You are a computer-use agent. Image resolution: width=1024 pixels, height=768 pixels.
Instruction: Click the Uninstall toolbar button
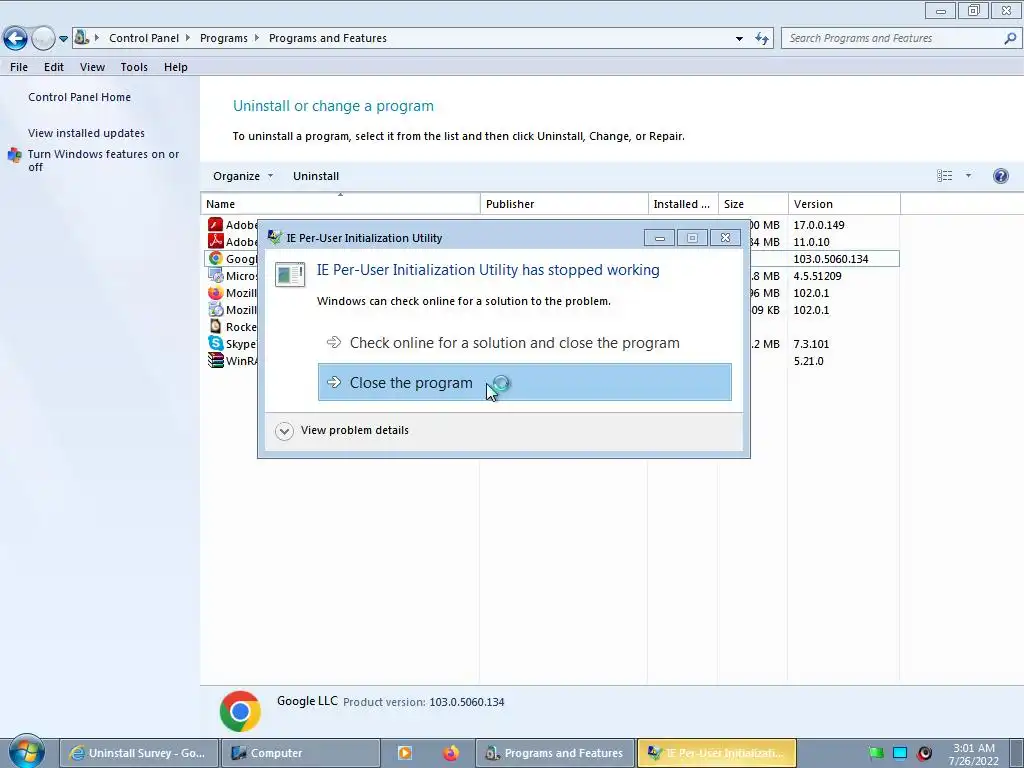coord(315,176)
